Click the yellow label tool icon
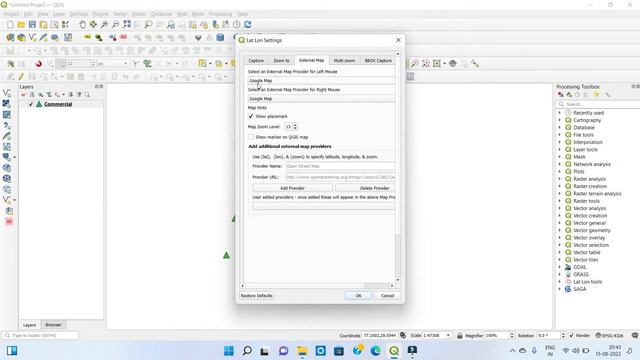 pyautogui.click(x=87, y=38)
